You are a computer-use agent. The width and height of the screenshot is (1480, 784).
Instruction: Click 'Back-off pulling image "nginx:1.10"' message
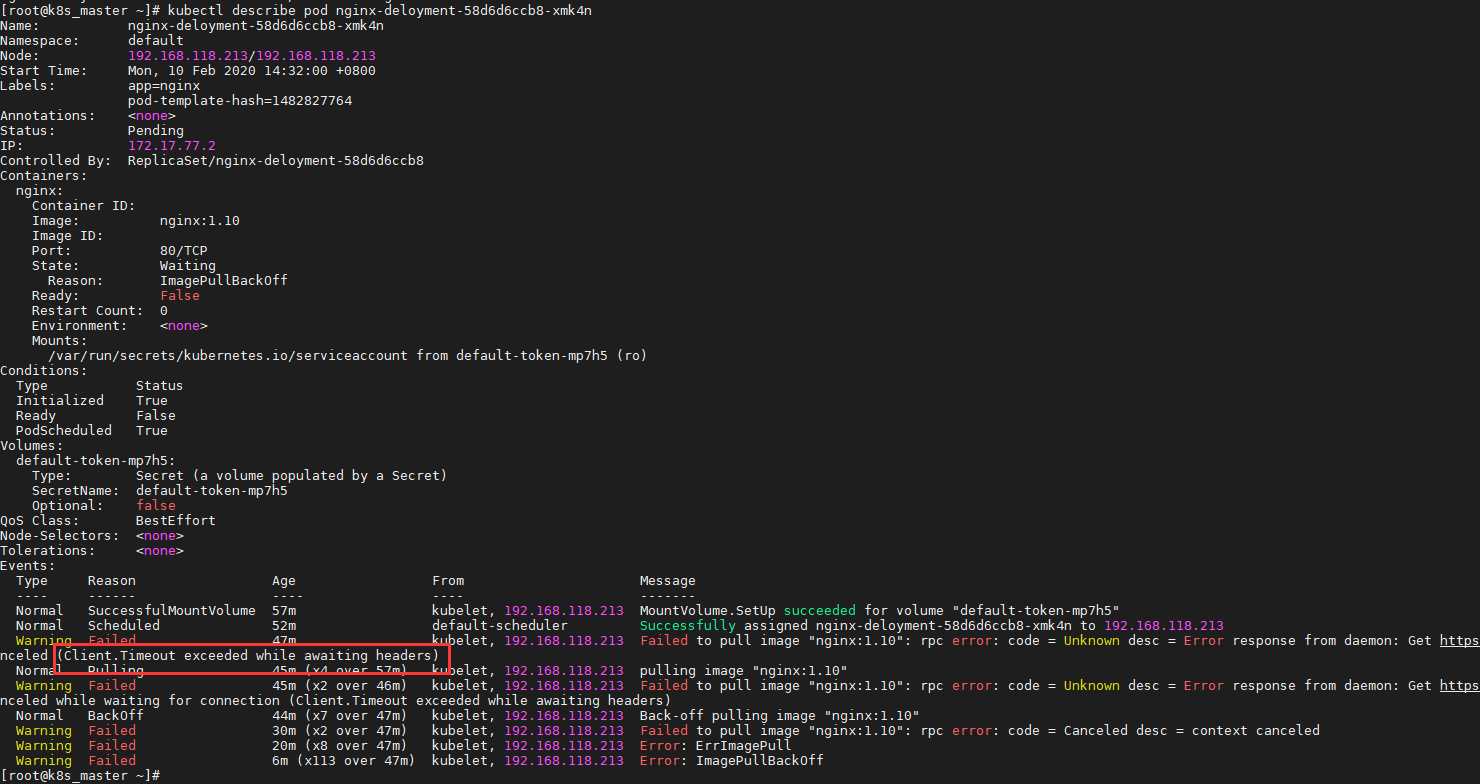click(780, 715)
